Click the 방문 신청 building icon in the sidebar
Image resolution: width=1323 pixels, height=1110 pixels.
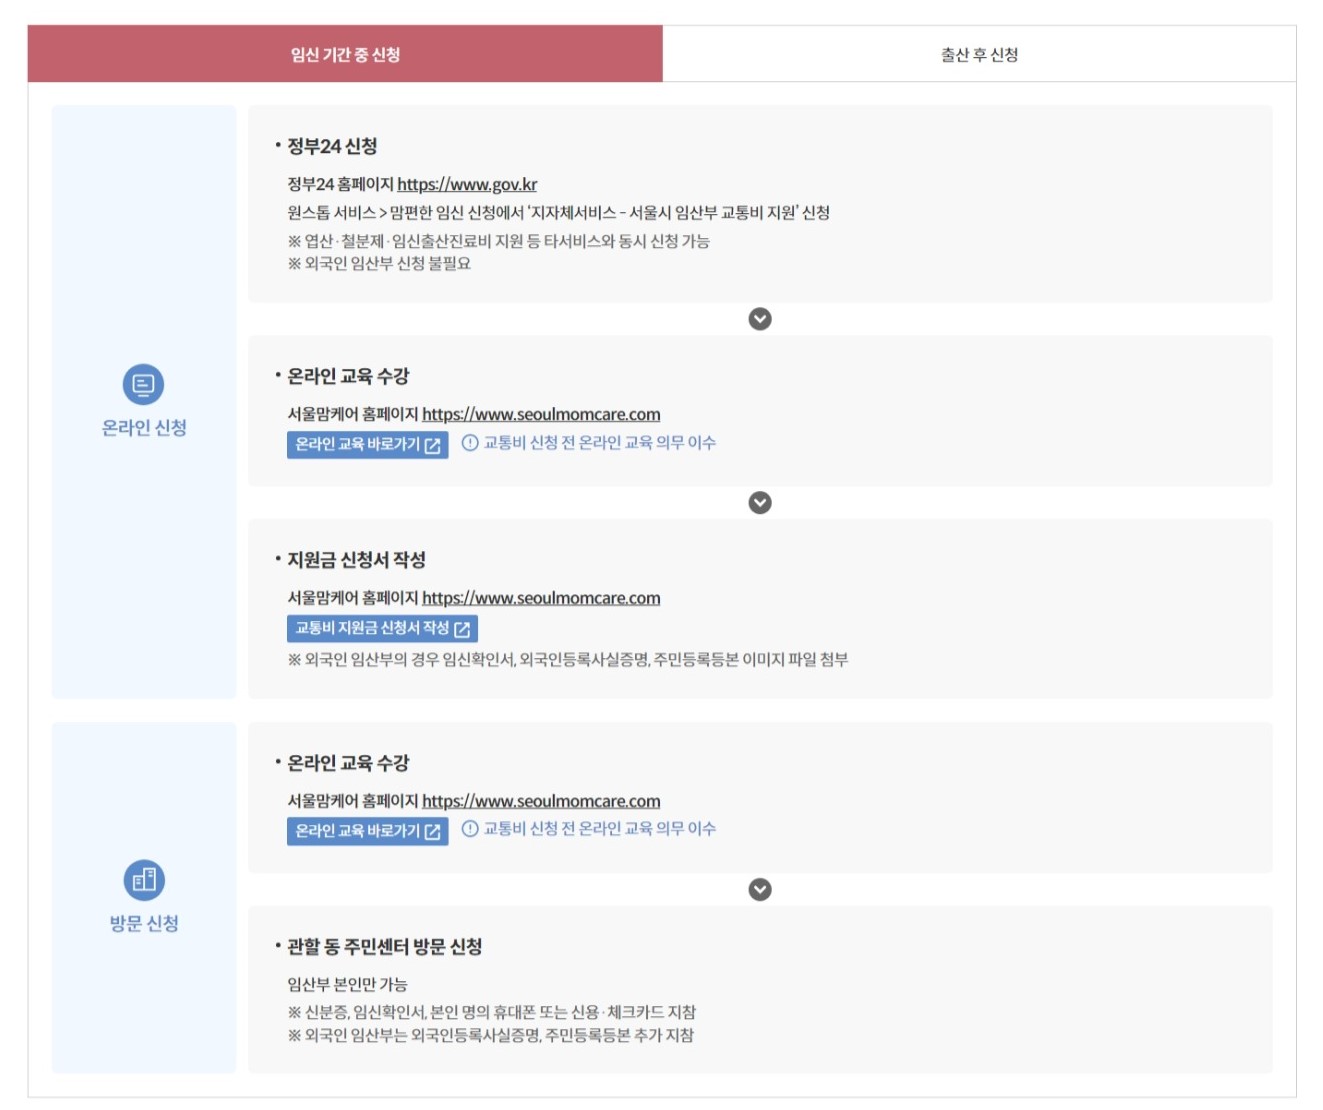click(x=143, y=878)
